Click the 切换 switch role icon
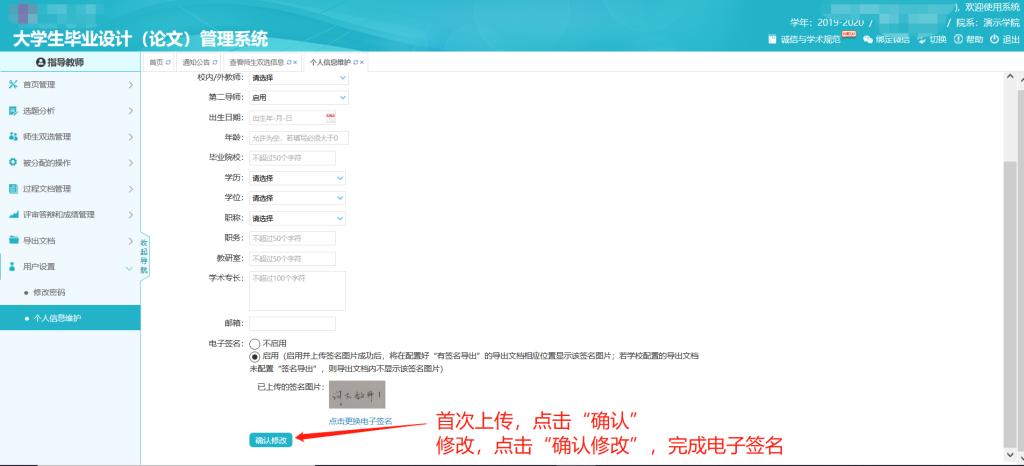The height and width of the screenshot is (466, 1024). point(920,39)
